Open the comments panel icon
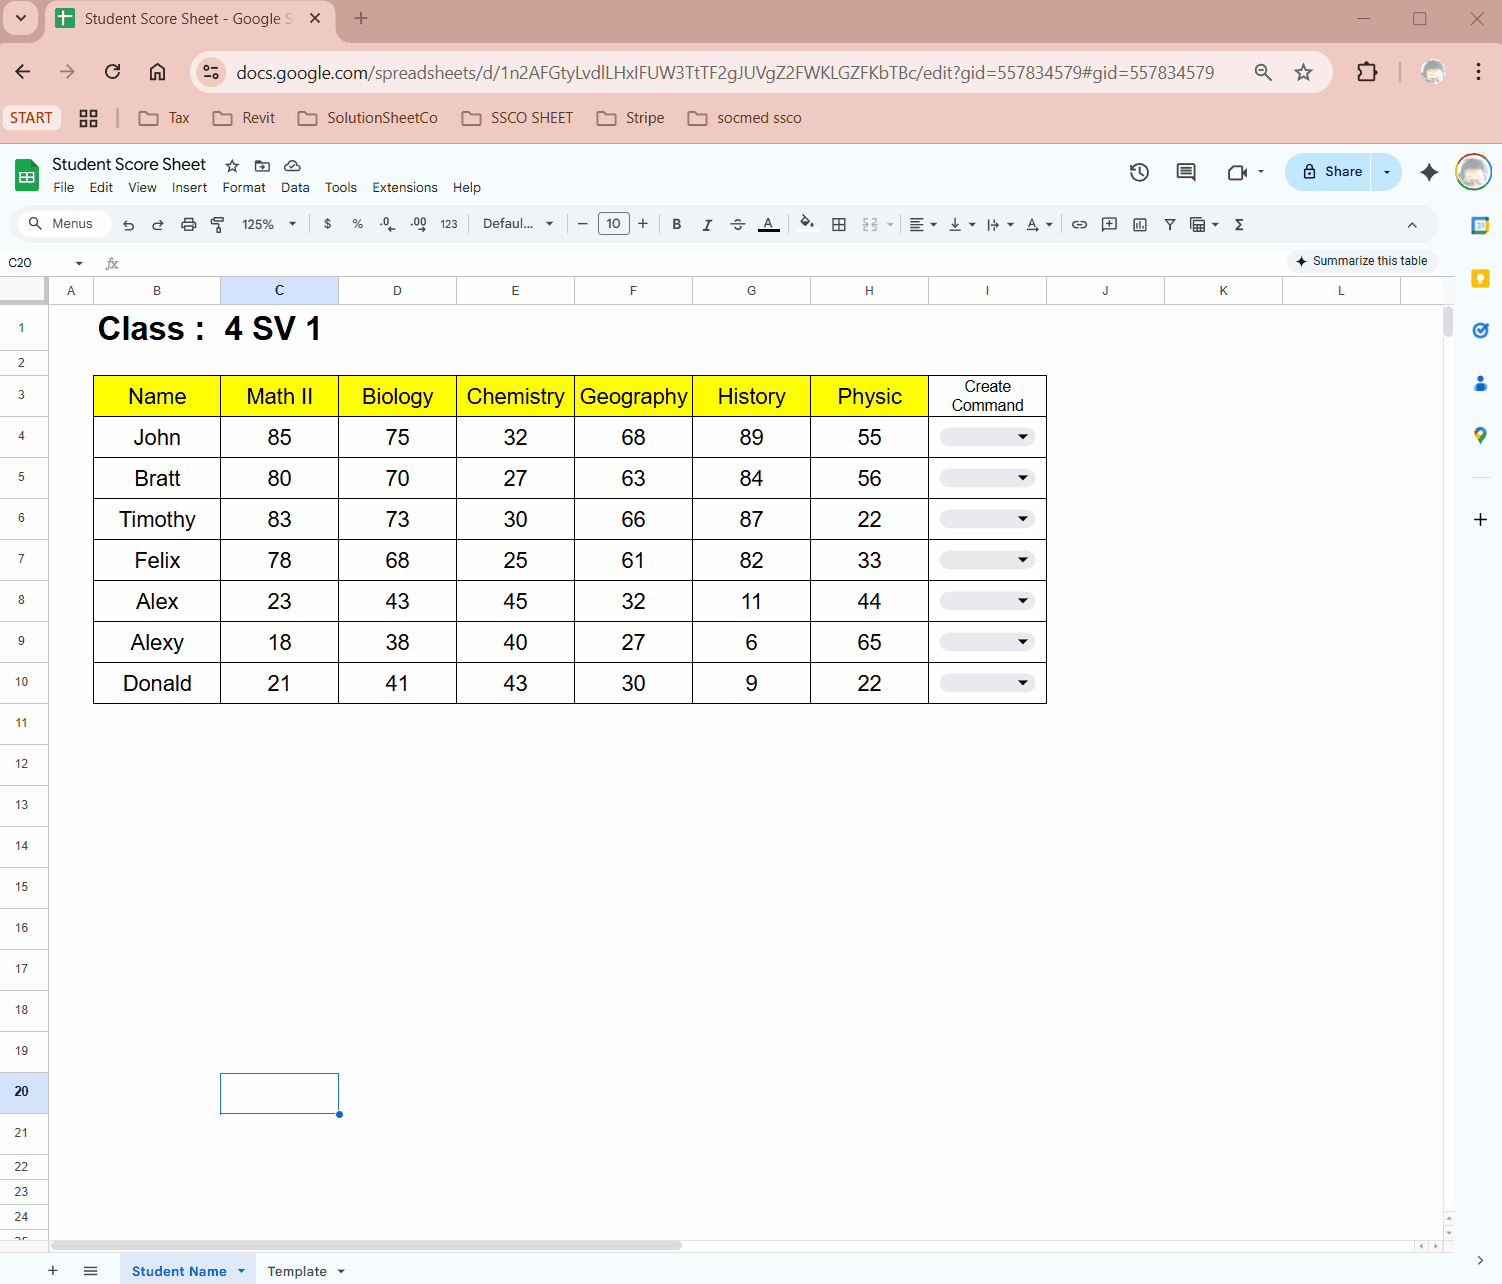Screen dimensions: 1502x1284 (x=1186, y=172)
